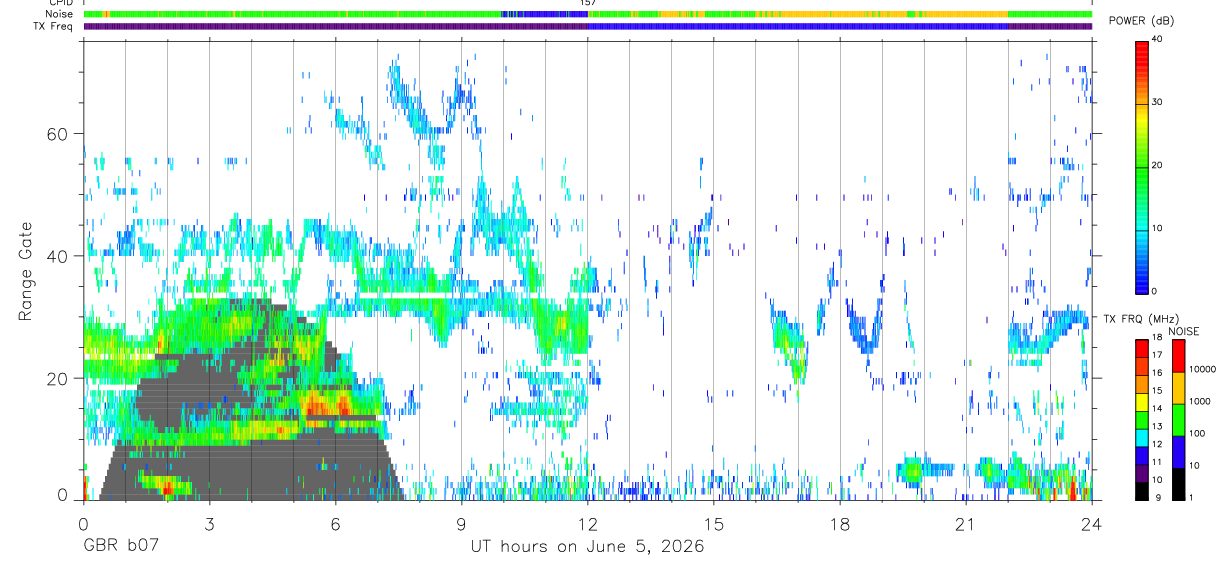Click the 'Noise' row label at top
The height and width of the screenshot is (567, 1228).
[x=60, y=14]
